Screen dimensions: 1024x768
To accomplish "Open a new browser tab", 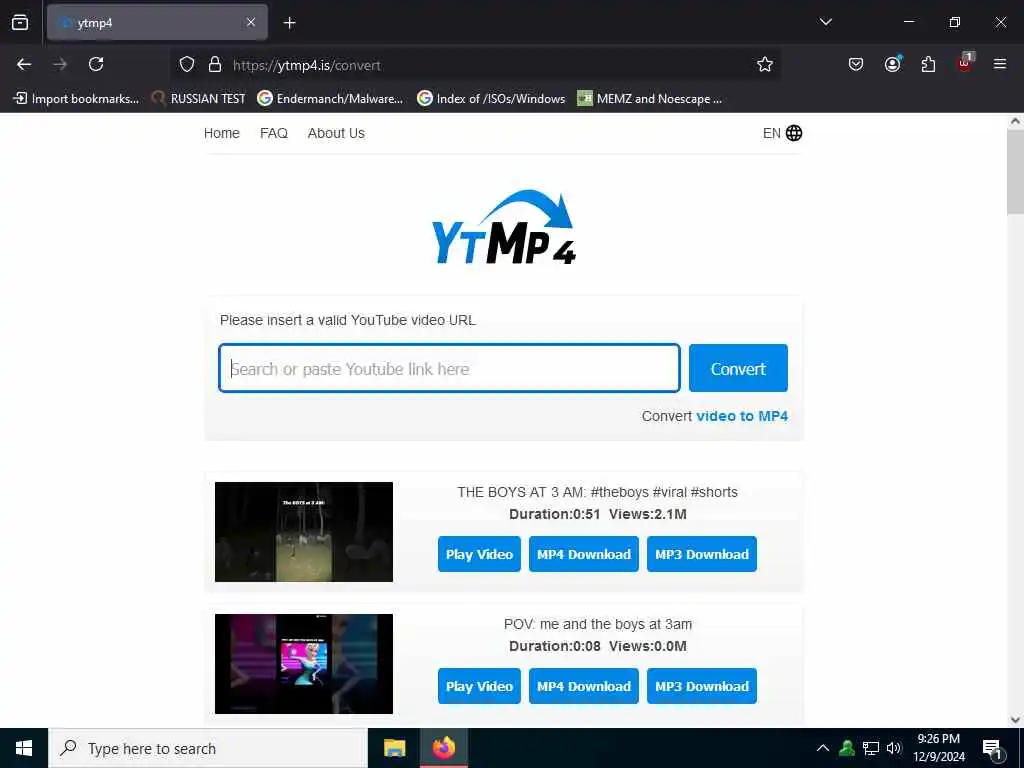I will [289, 23].
